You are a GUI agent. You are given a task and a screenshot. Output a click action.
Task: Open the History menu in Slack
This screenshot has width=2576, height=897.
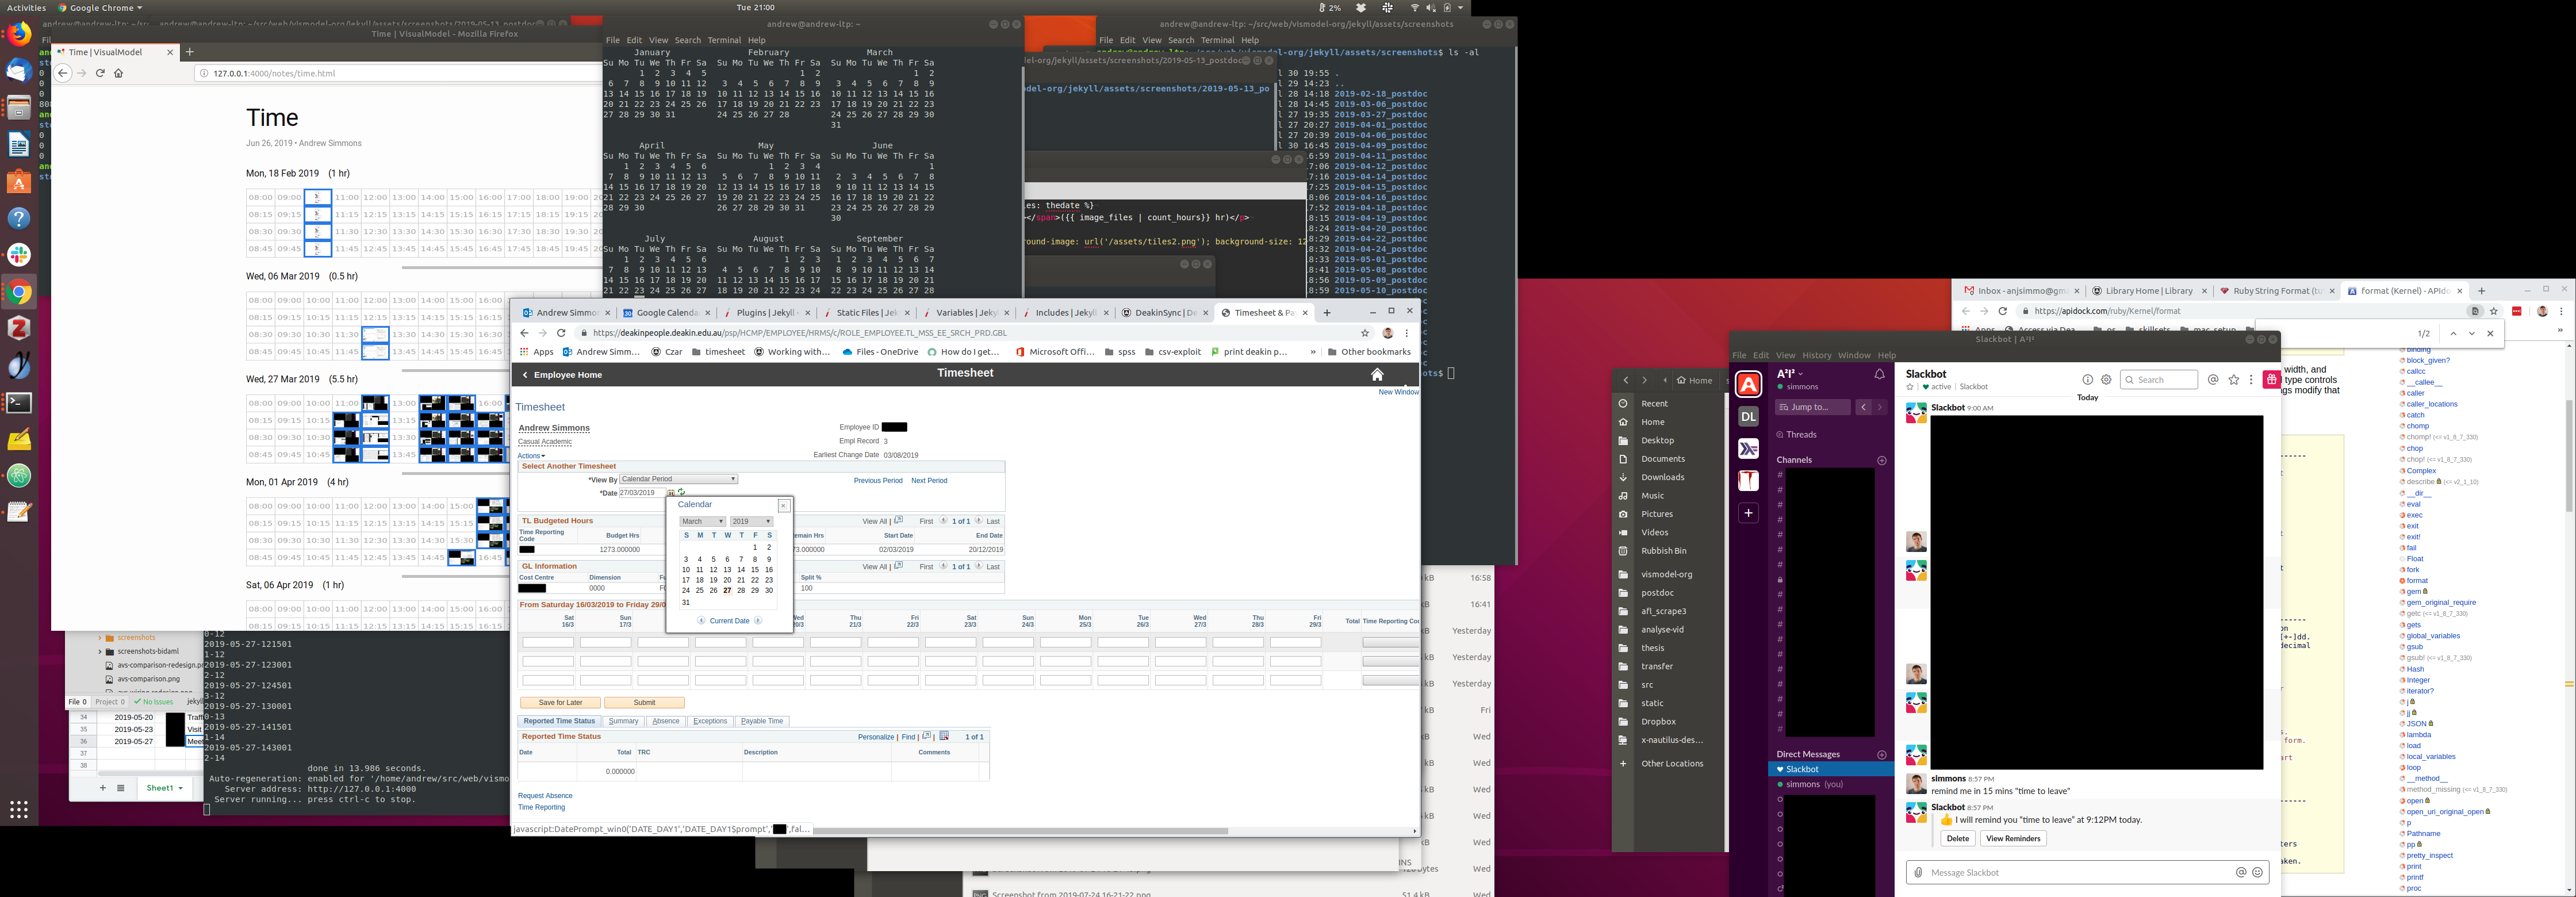click(x=1816, y=355)
